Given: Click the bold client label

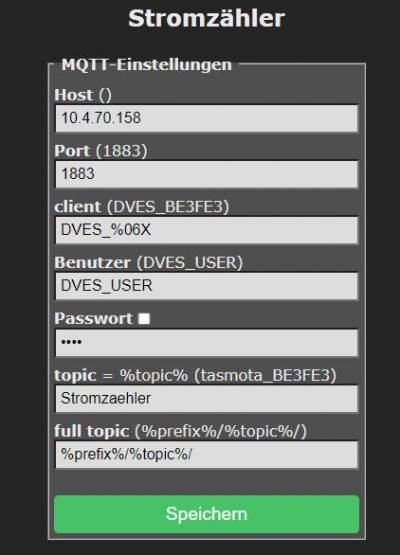Looking at the screenshot, I should point(78,207).
